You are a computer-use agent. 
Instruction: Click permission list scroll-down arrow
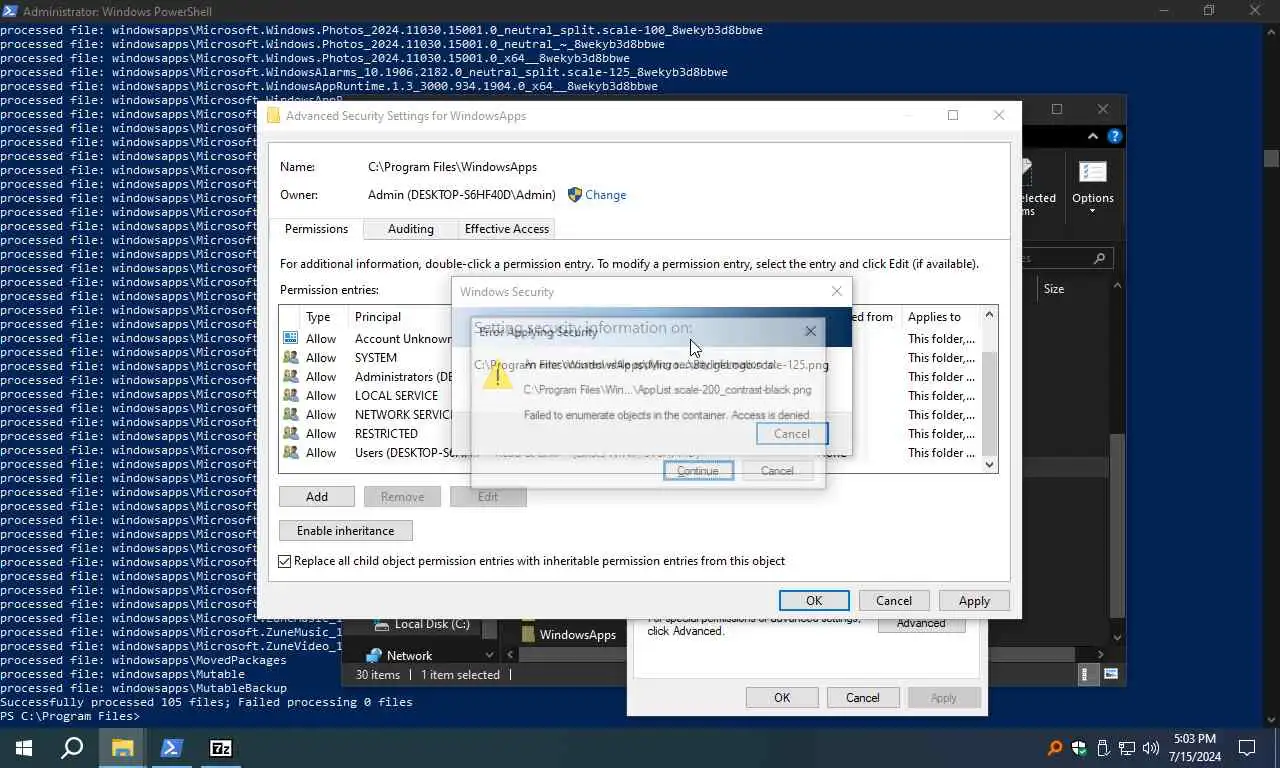tap(990, 464)
